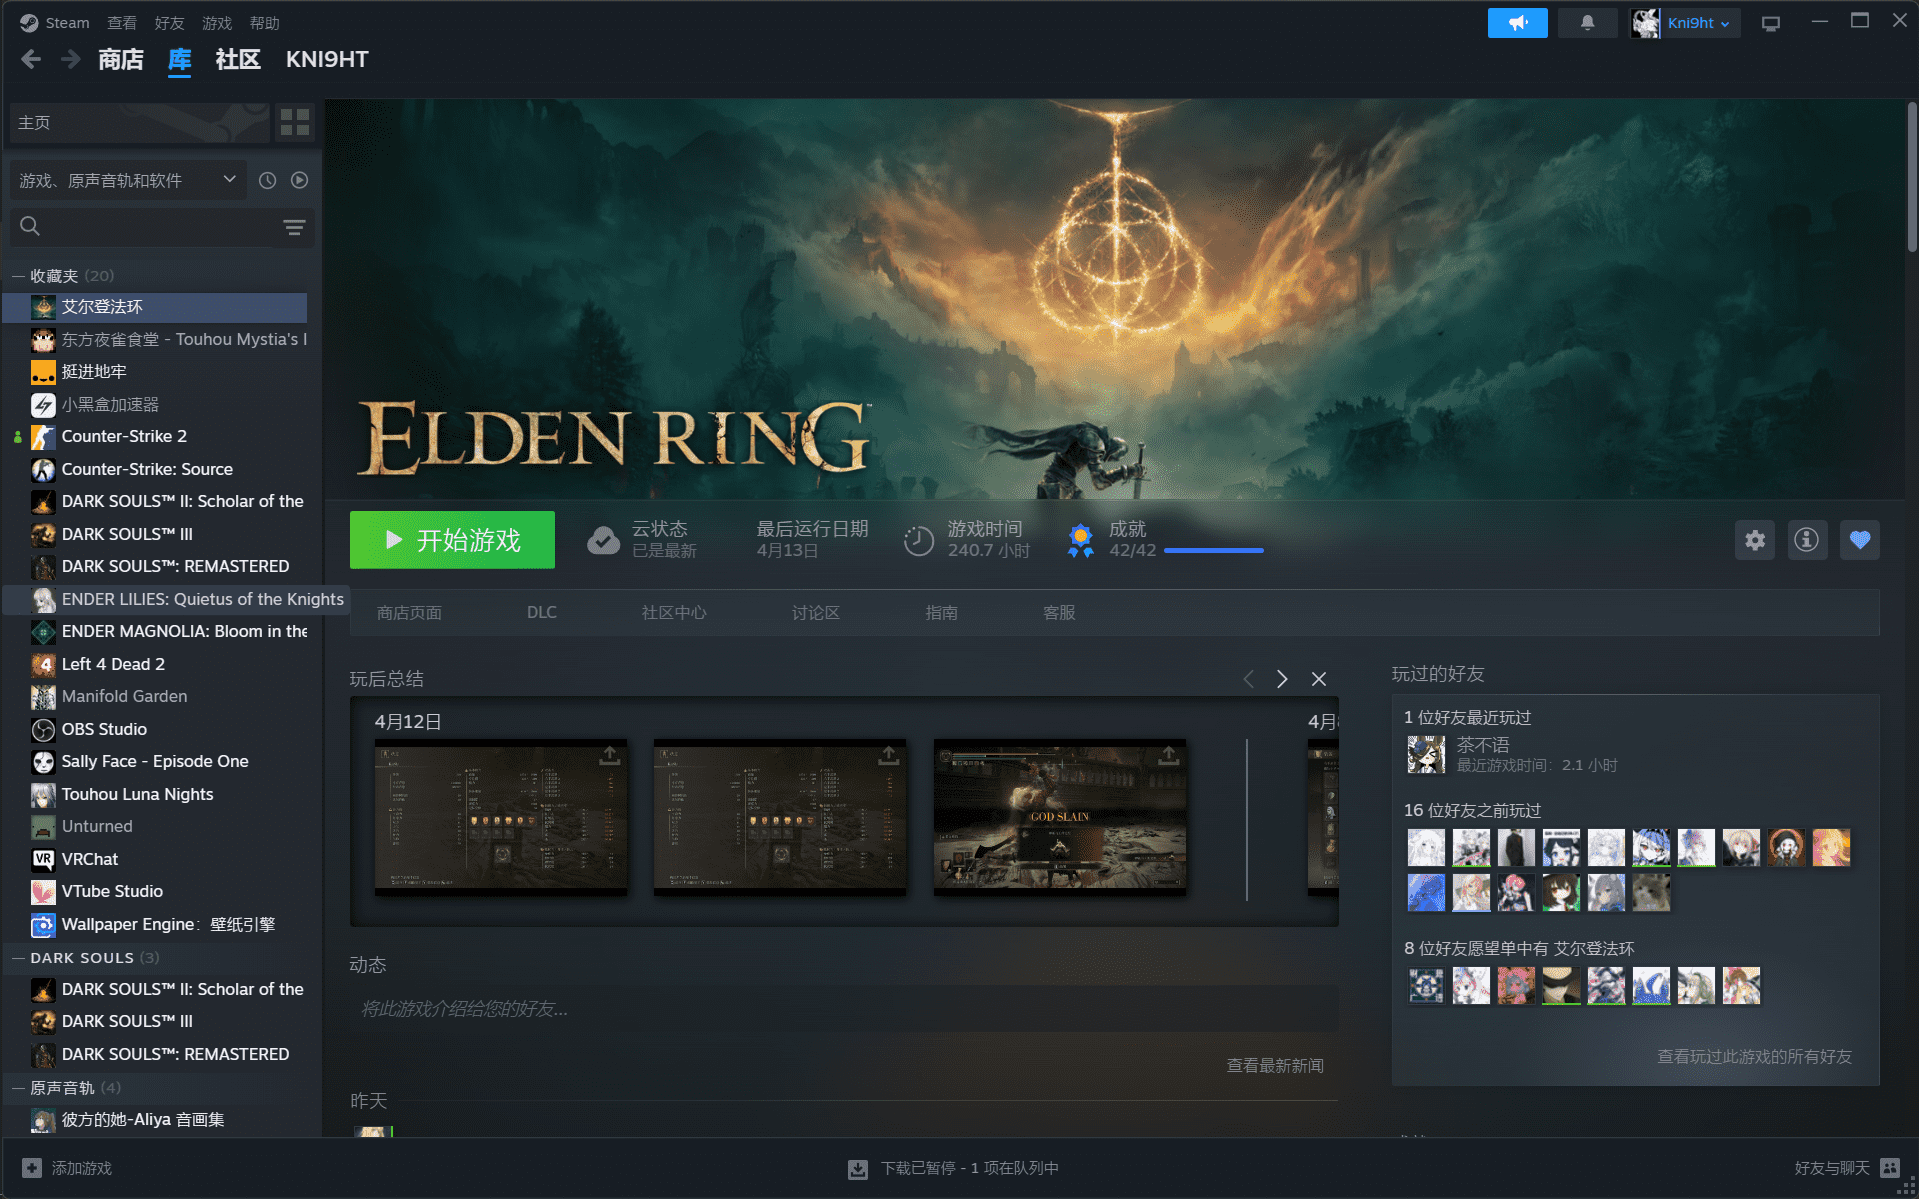Toggle Elden Ring favorite heart
Image resolution: width=1919 pixels, height=1199 pixels.
1859,540
